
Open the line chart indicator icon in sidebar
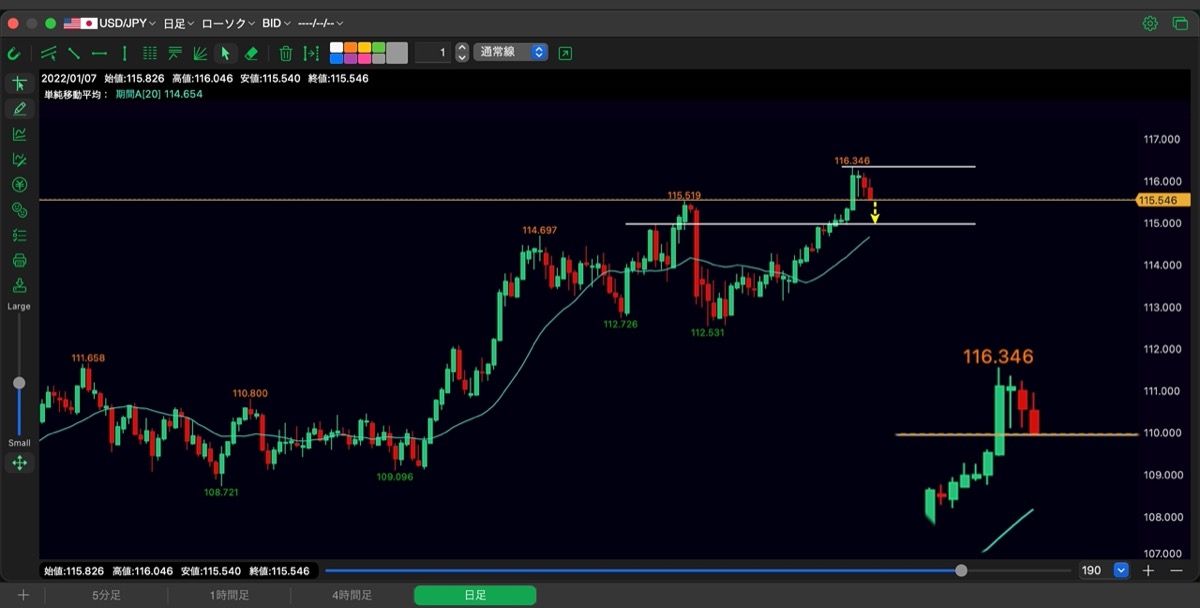19,134
